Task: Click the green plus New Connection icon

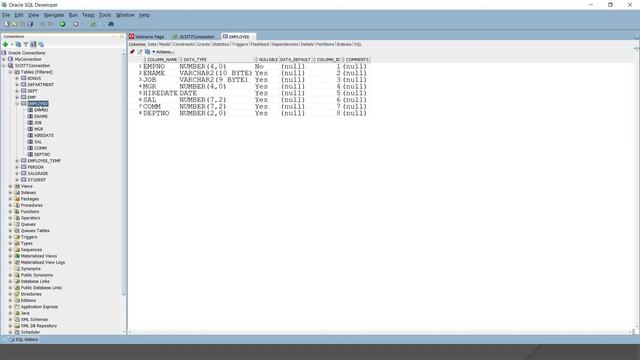Action: 5,44
